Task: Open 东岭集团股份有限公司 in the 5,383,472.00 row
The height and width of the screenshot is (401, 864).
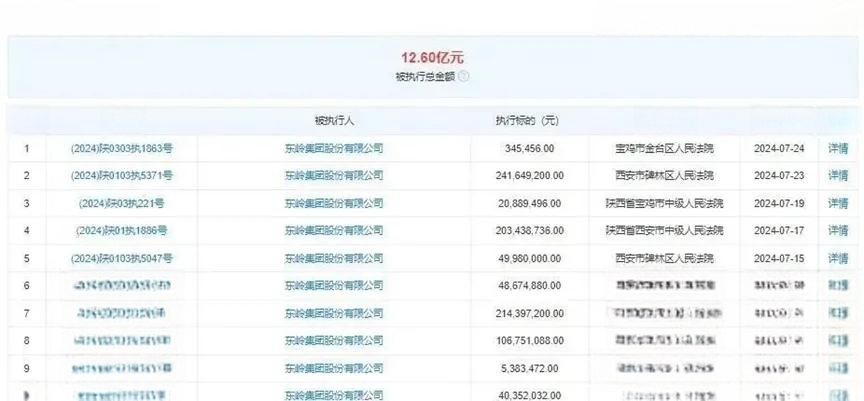Action: [x=334, y=368]
